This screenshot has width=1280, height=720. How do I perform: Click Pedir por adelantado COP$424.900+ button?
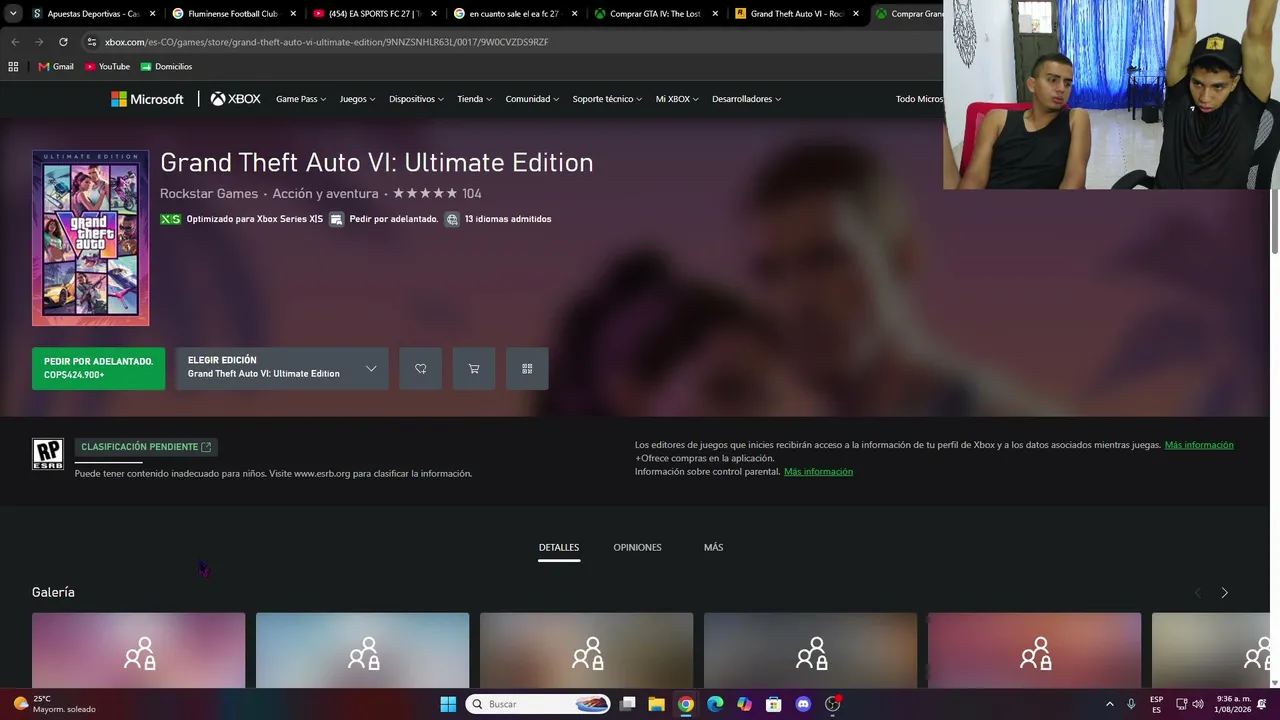point(98,369)
